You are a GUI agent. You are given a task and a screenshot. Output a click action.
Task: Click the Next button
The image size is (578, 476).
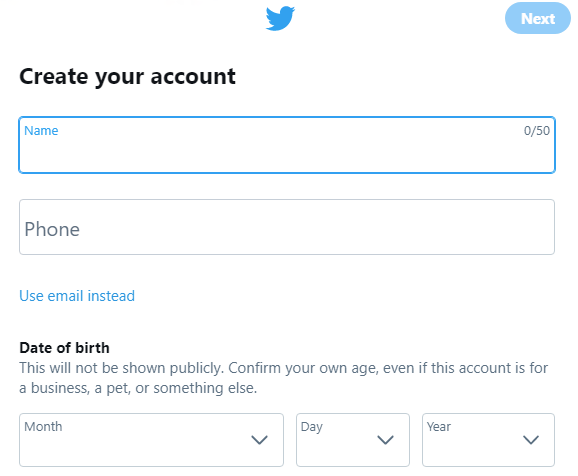point(537,18)
